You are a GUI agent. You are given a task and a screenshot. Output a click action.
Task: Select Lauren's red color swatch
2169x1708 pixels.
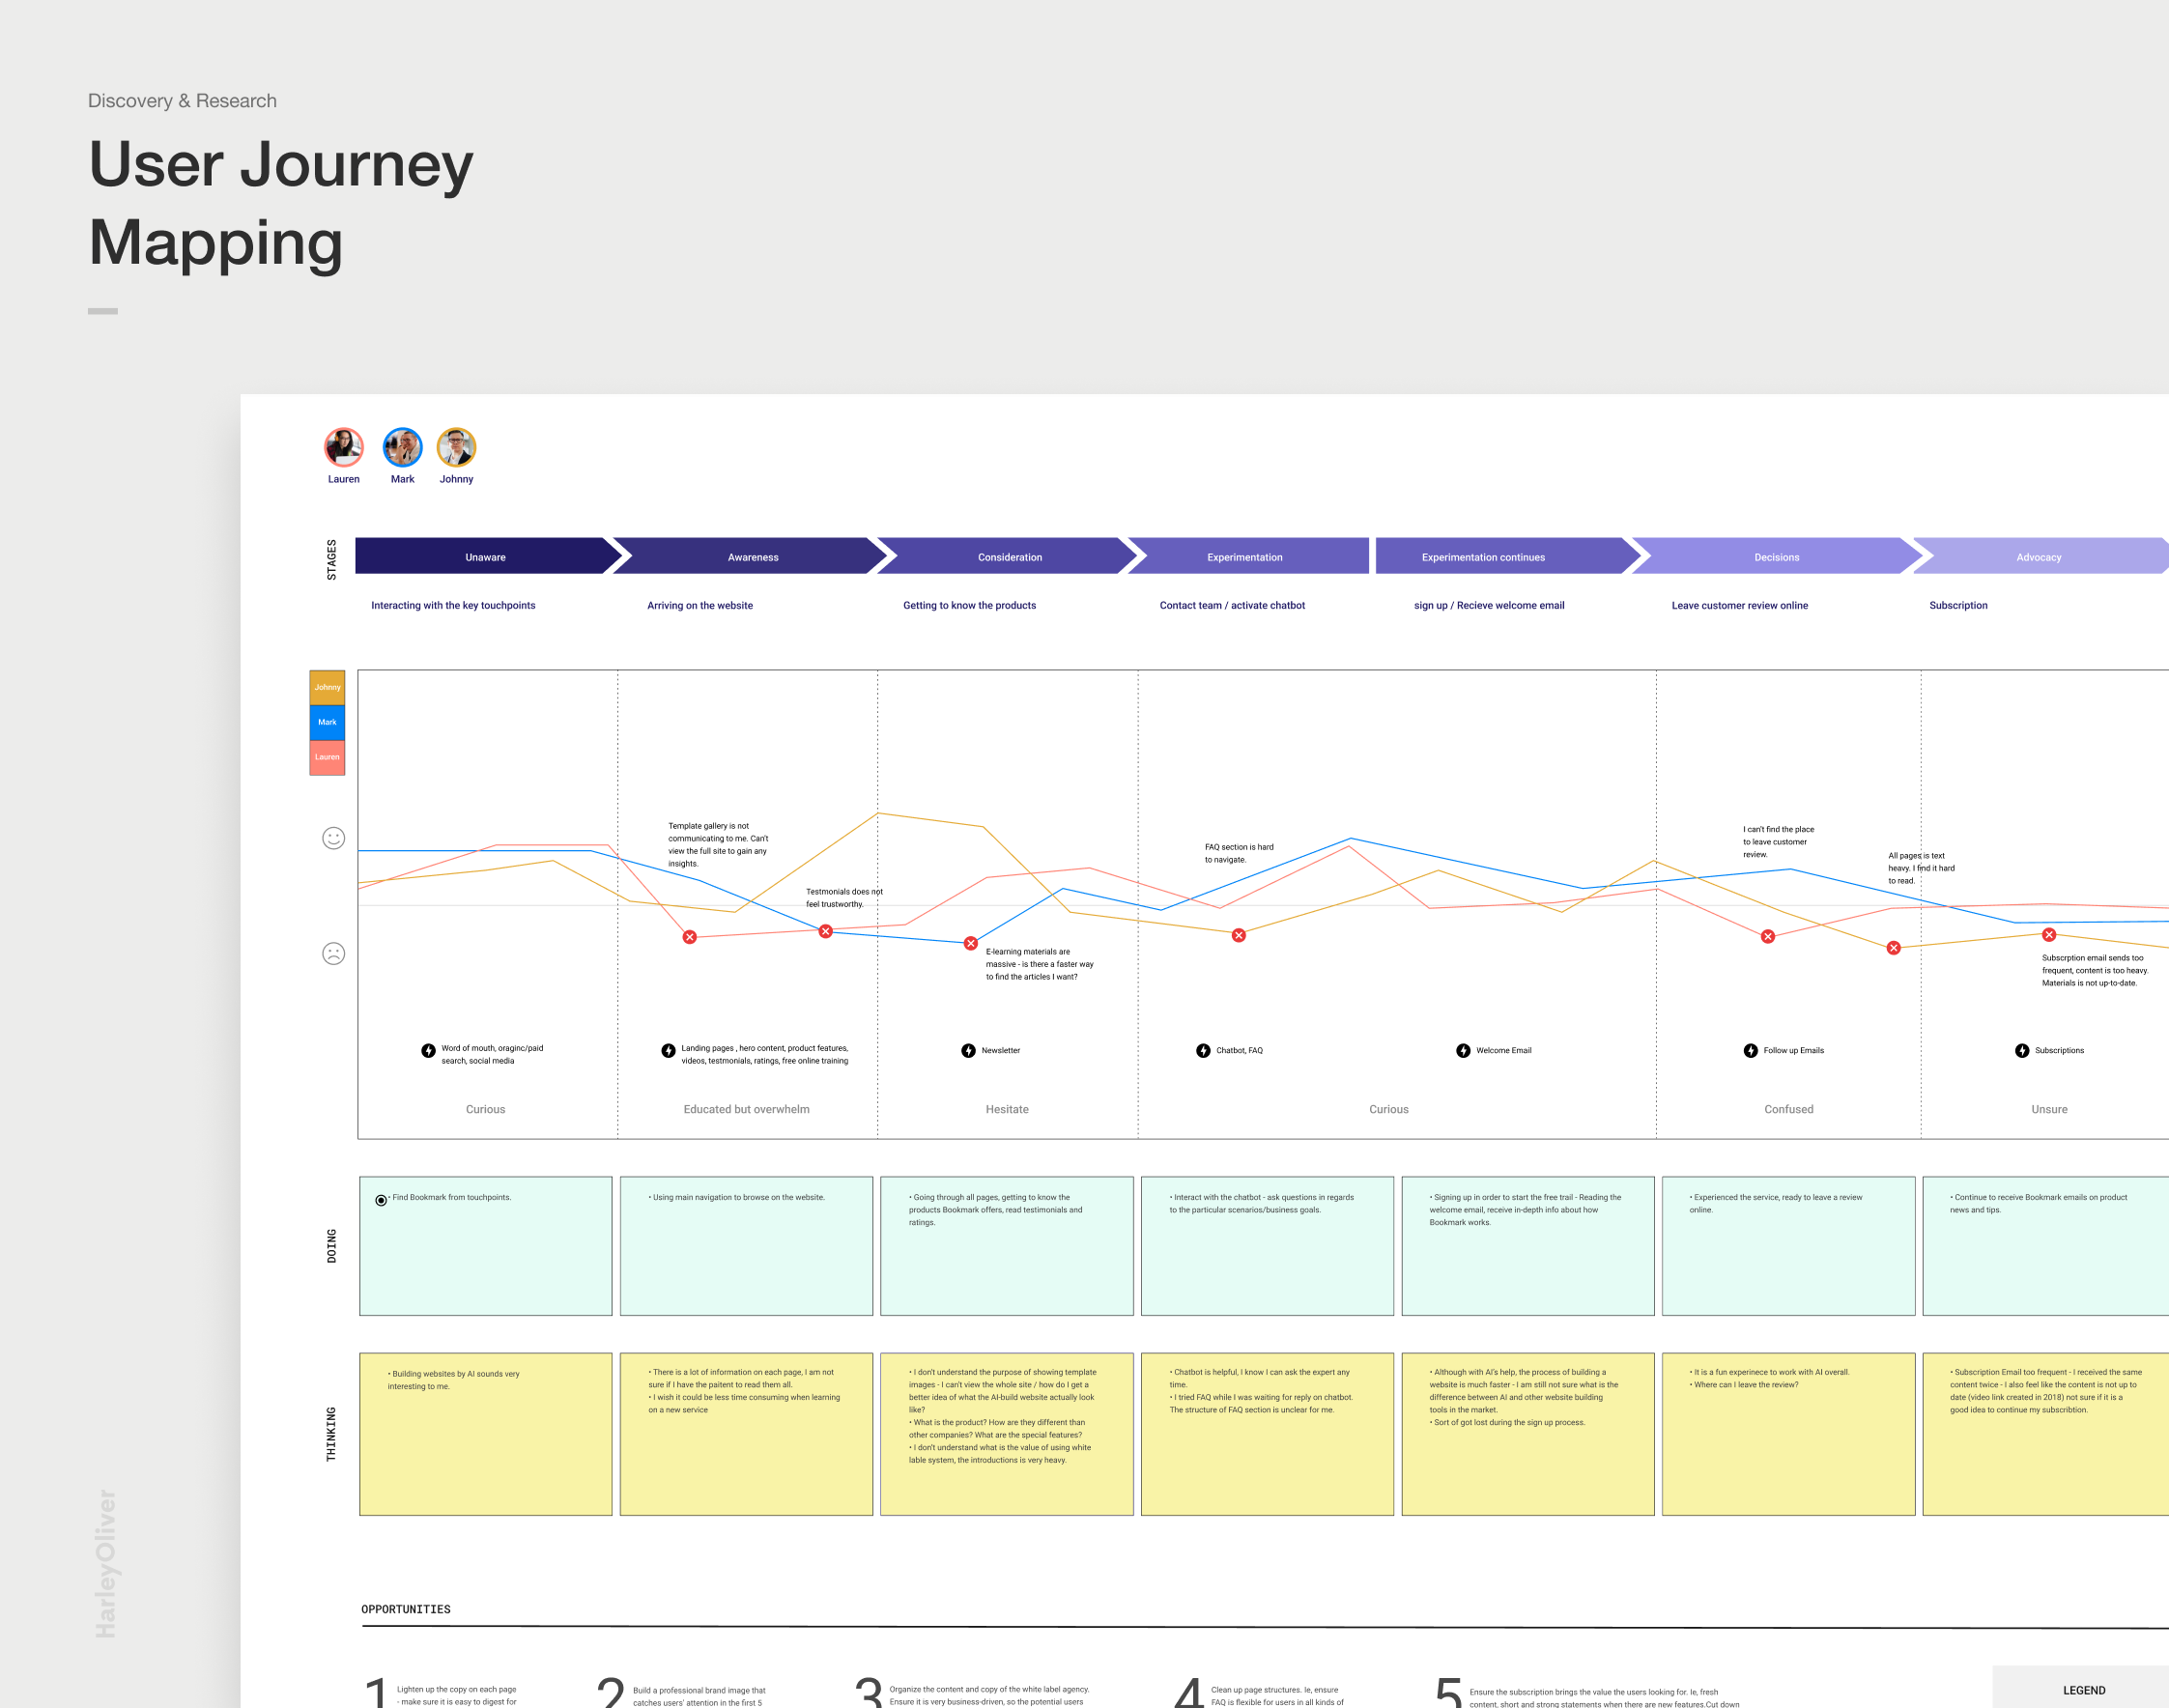pyautogui.click(x=327, y=757)
